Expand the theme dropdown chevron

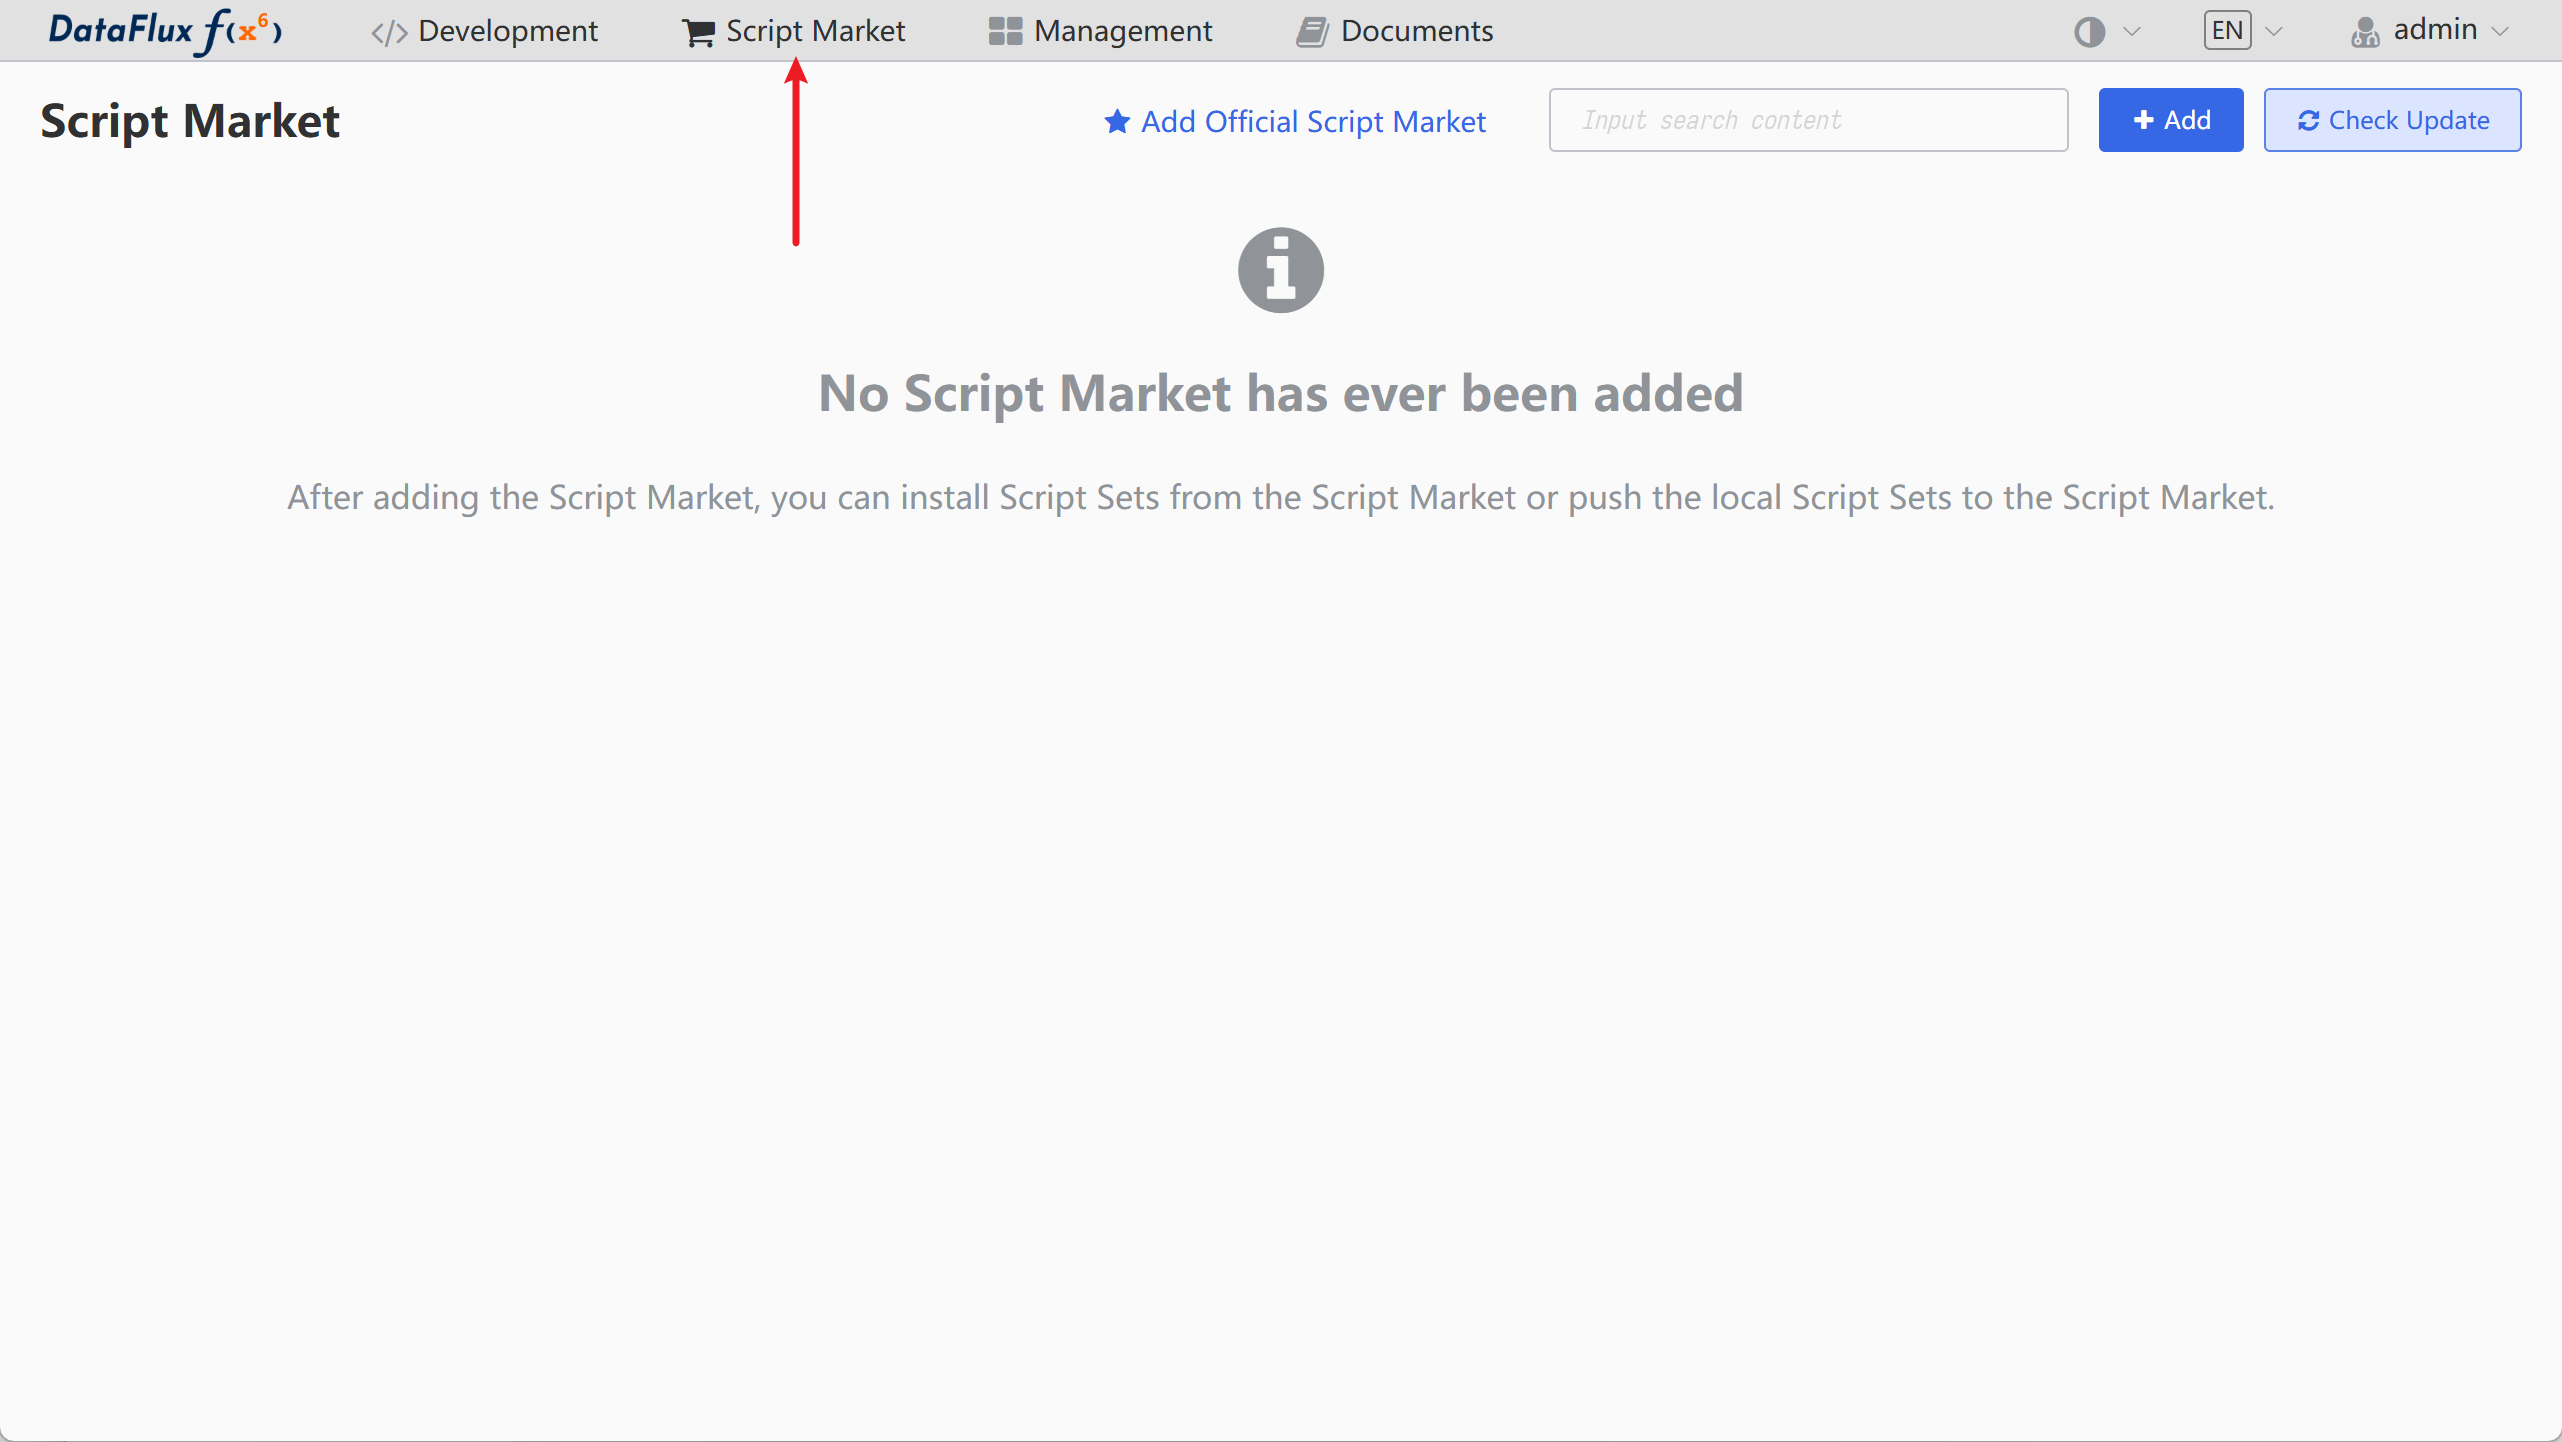(x=2132, y=32)
